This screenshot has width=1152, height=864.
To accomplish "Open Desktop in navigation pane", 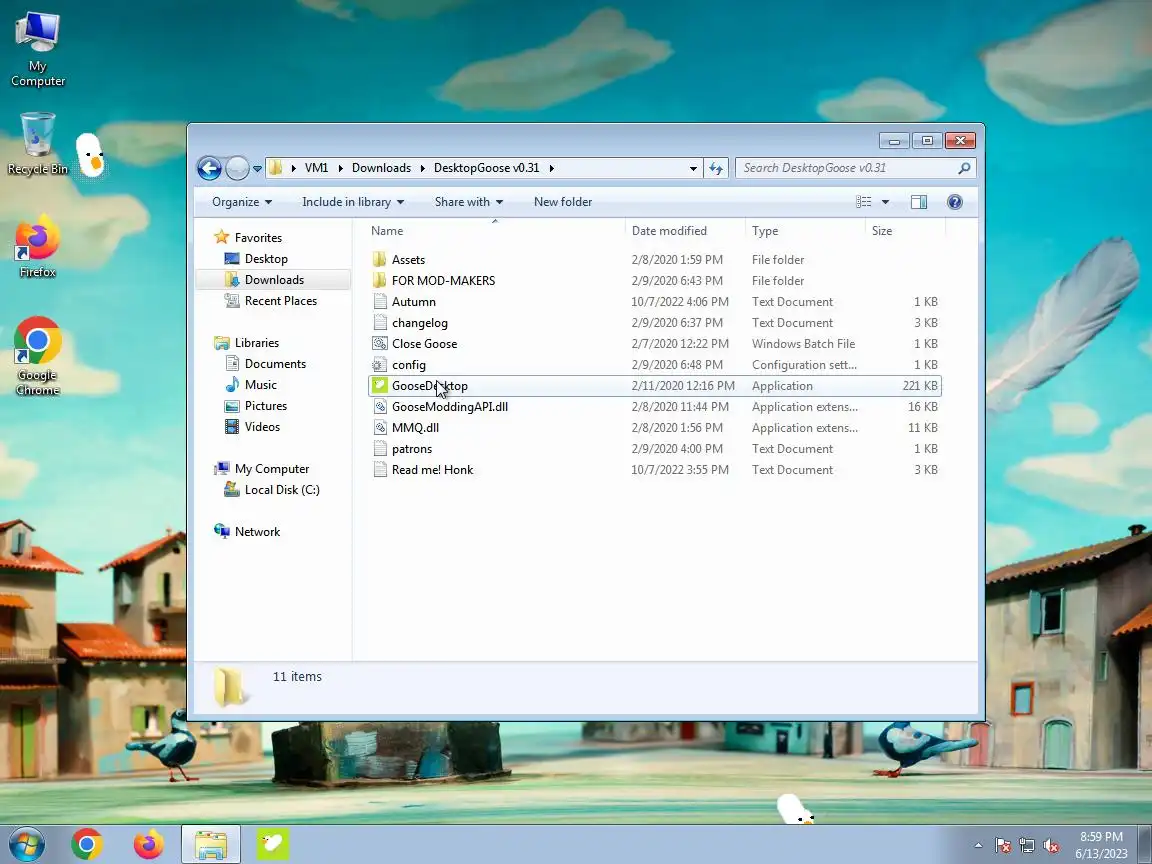I will 266,259.
